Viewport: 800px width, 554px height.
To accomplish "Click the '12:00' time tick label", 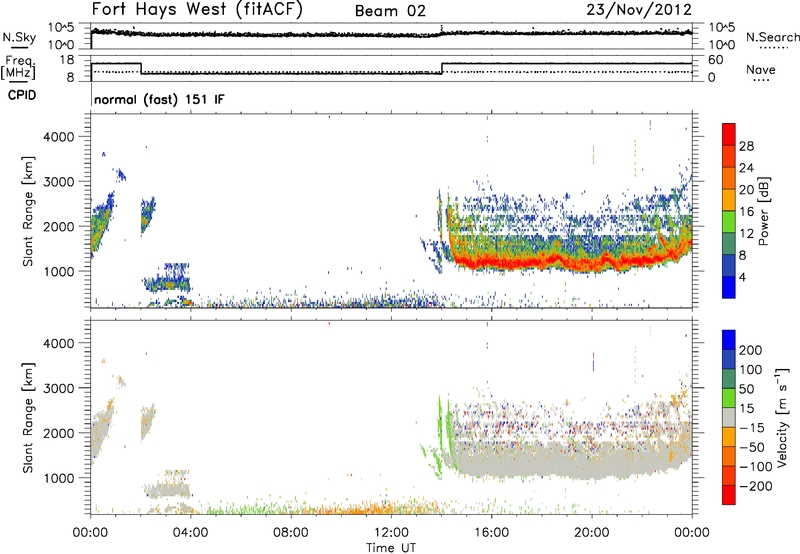I will click(x=391, y=533).
